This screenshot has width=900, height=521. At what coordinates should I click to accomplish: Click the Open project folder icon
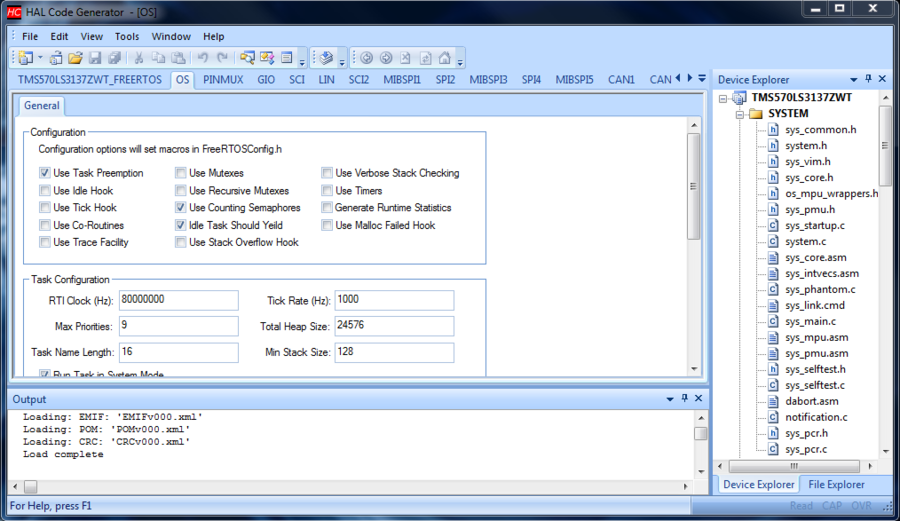(x=75, y=58)
